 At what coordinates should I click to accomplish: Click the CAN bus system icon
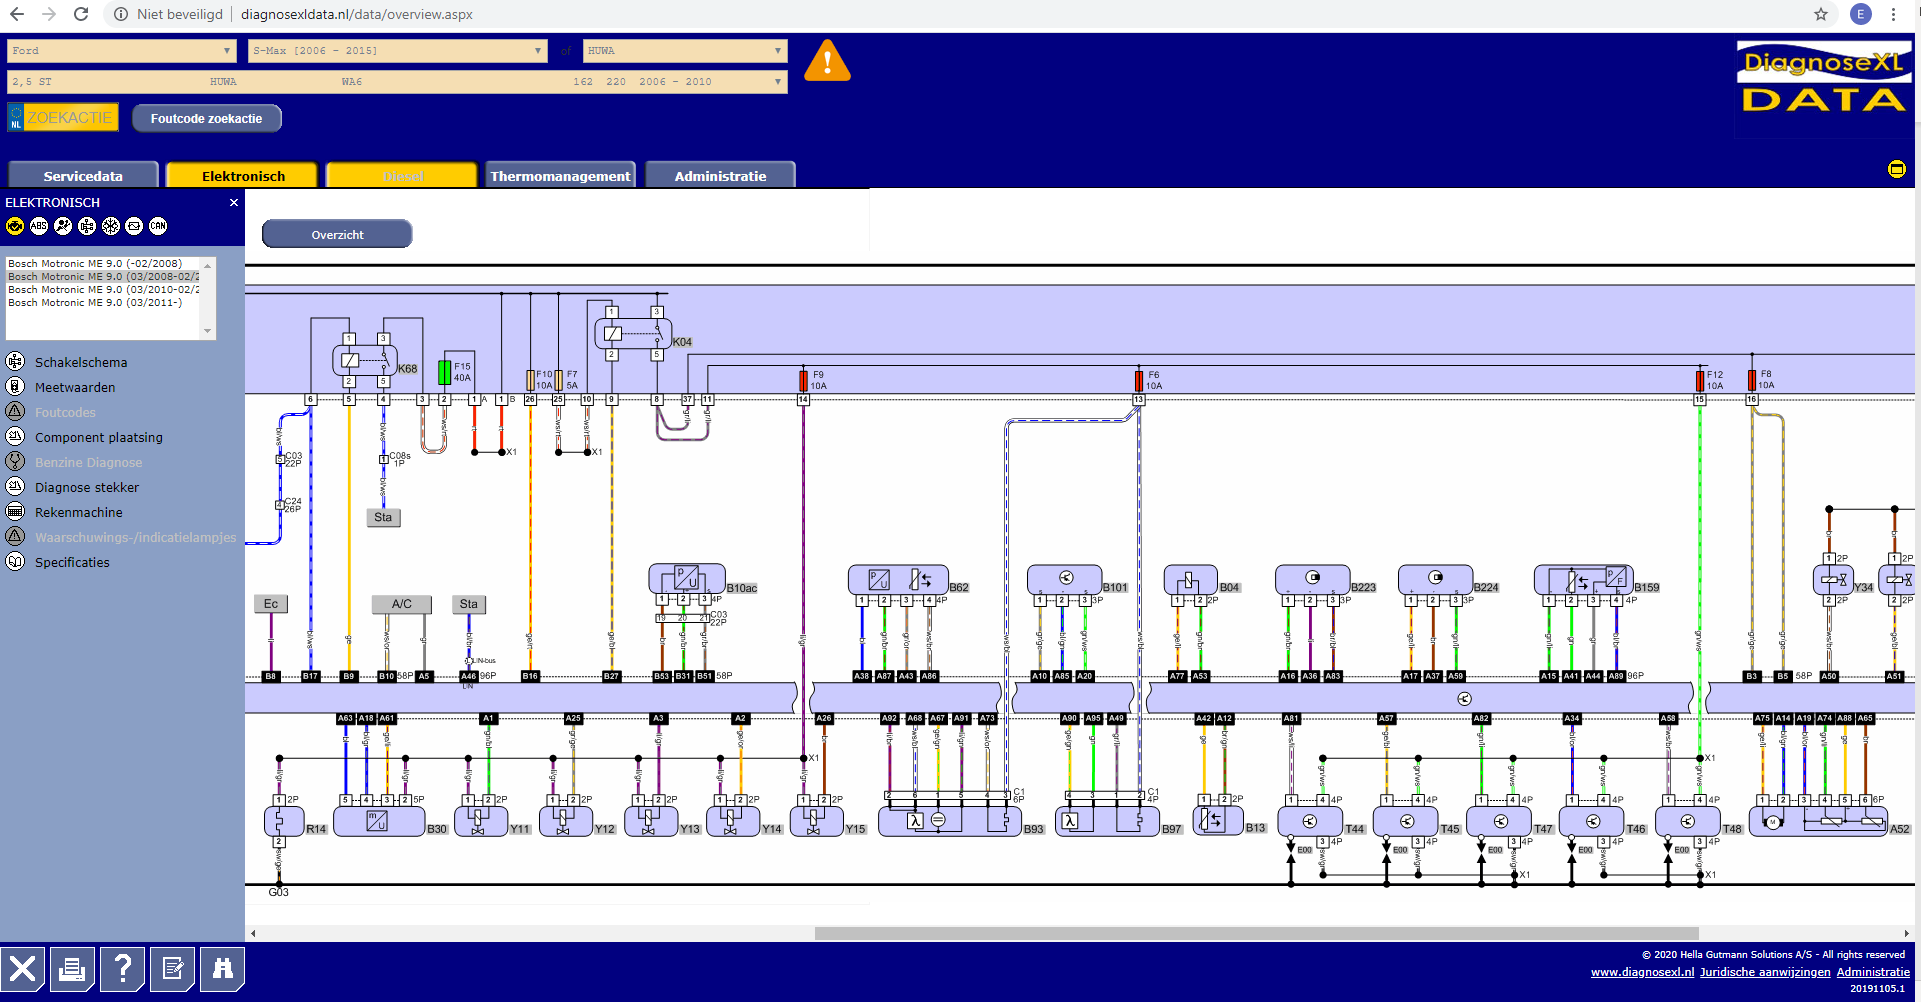coord(158,226)
